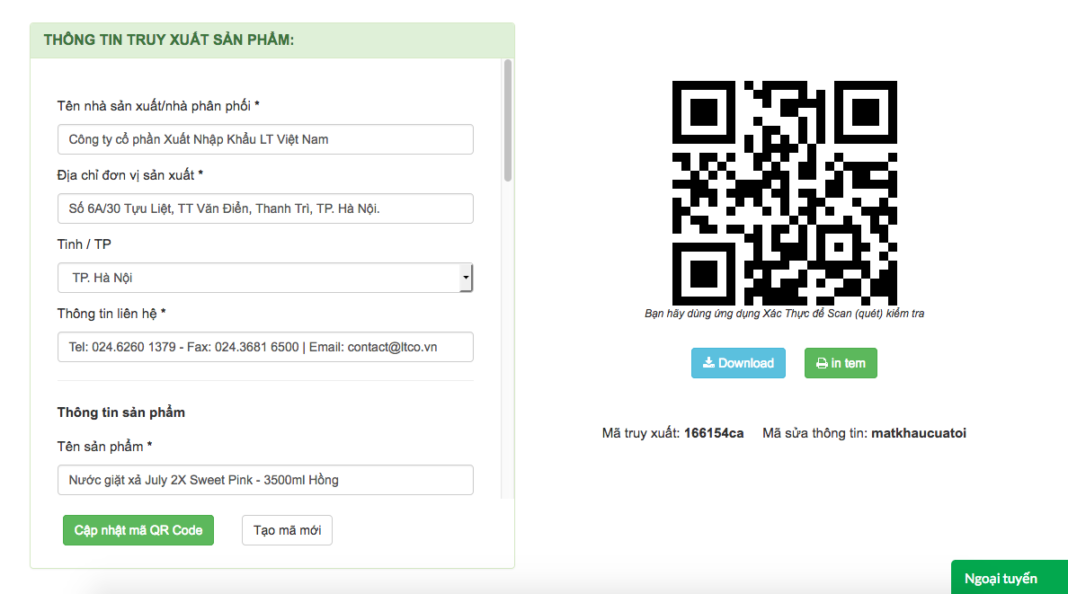Open the Ngoại tuyến chat tab
Viewport: 1068px width, 594px height.
1008,578
